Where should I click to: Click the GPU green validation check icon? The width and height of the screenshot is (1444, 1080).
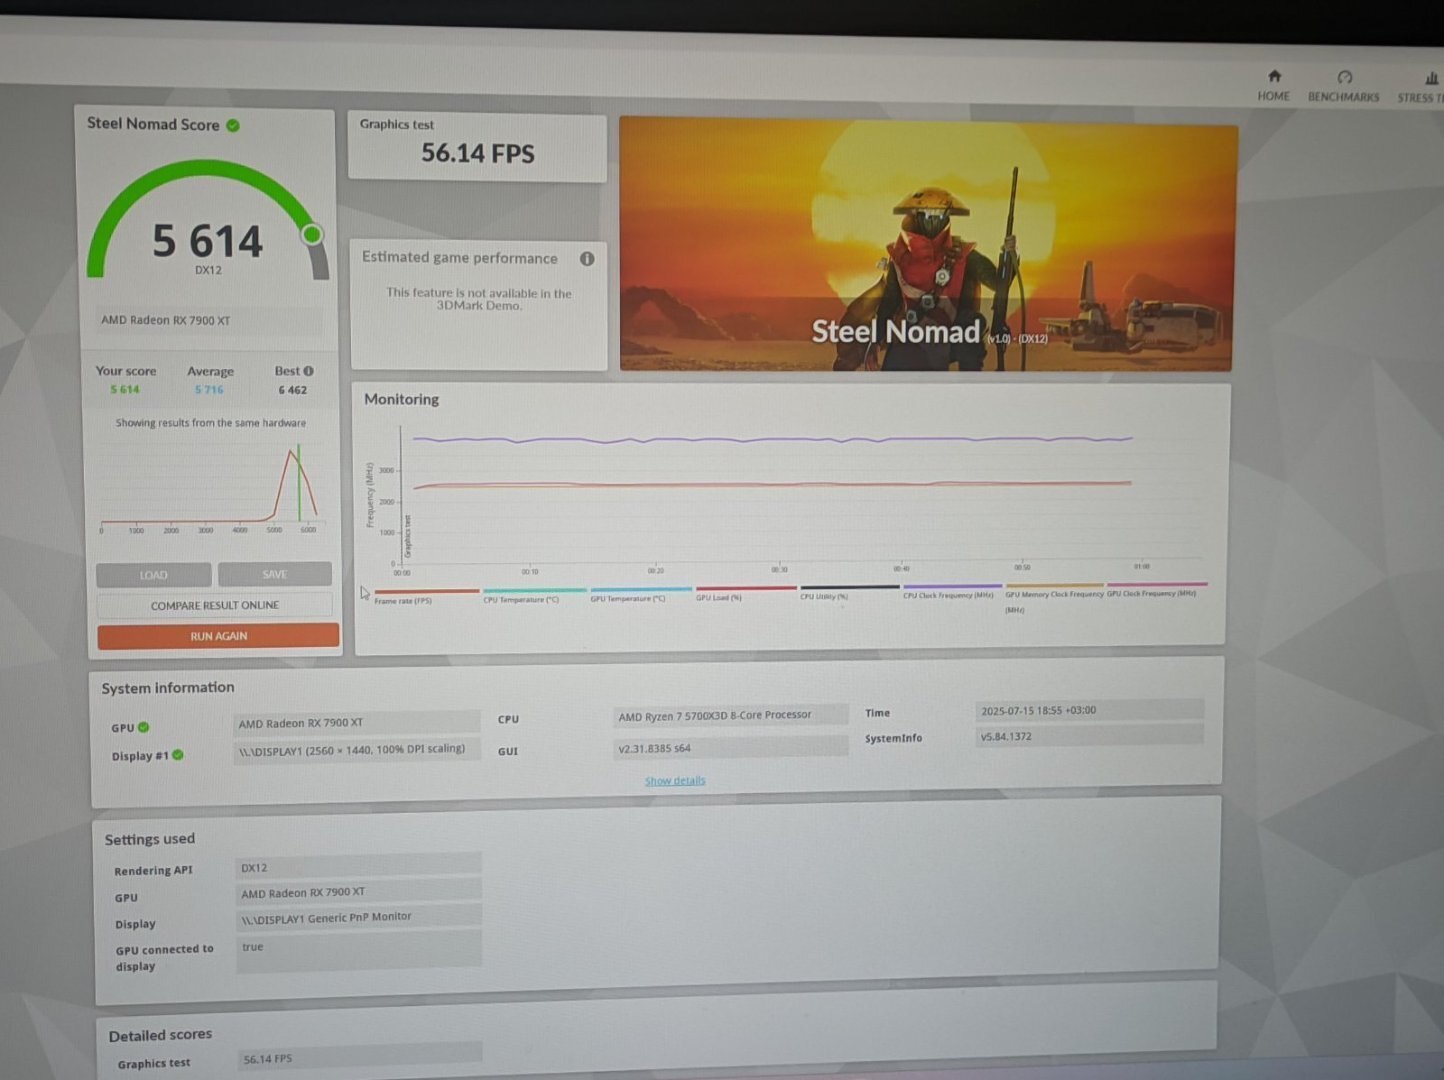[143, 727]
